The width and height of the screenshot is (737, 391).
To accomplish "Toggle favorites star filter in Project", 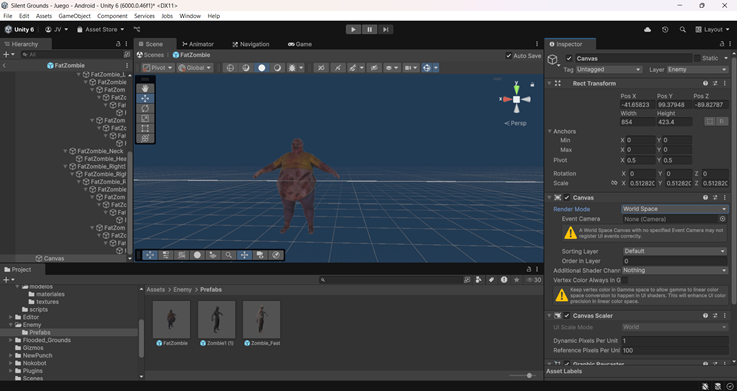I will pyautogui.click(x=517, y=280).
